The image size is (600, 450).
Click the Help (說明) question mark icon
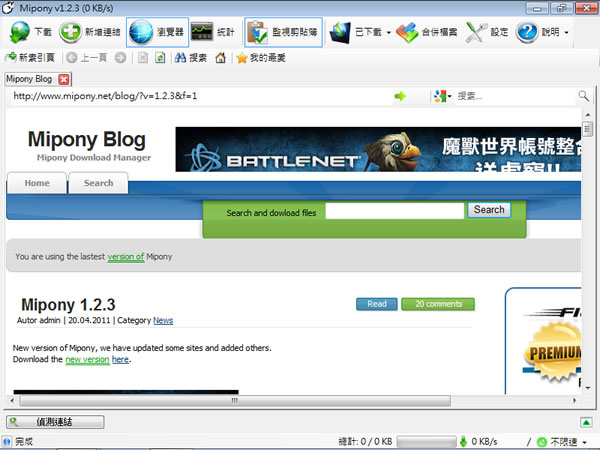[527, 32]
